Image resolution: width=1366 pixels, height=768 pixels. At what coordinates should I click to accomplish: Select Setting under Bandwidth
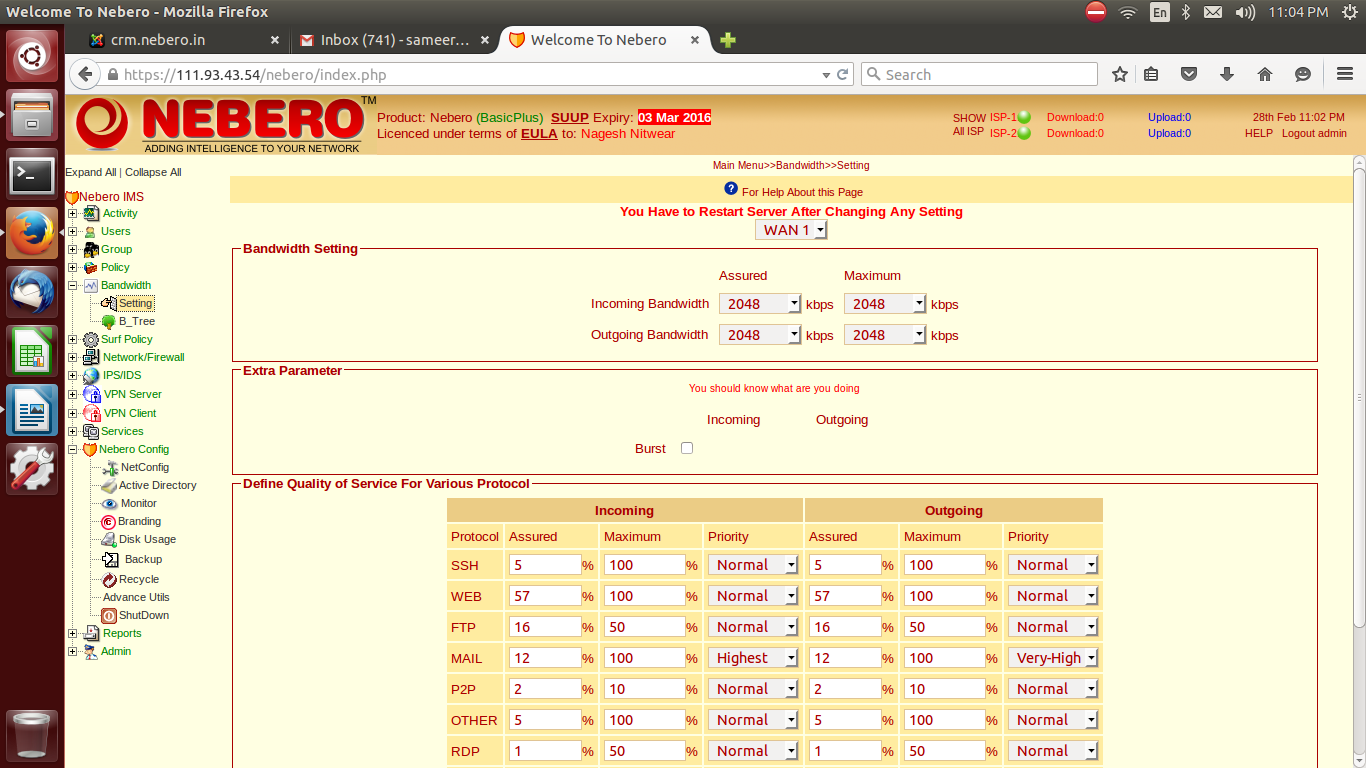pos(136,303)
